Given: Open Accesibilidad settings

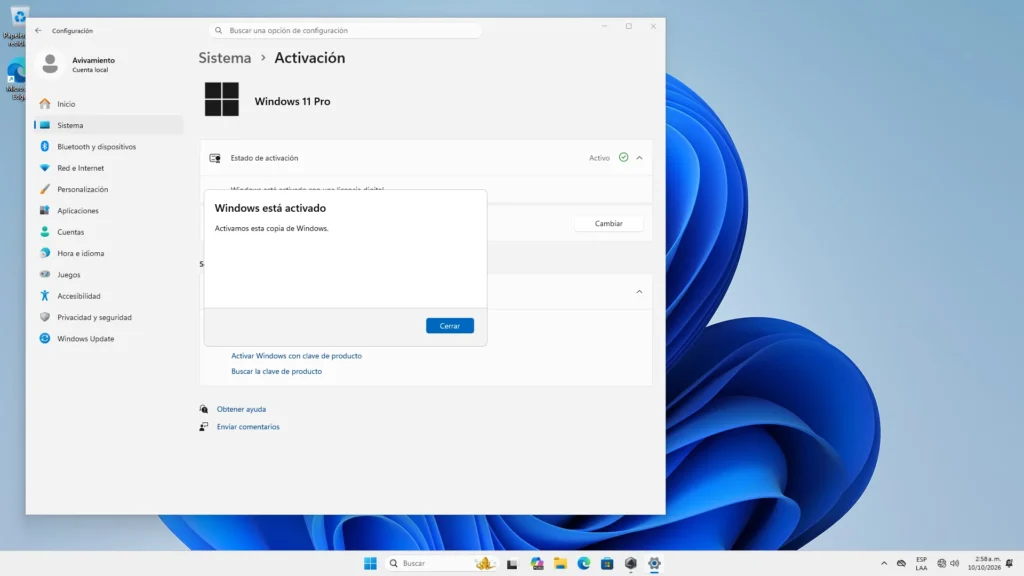Looking at the screenshot, I should tap(108, 296).
